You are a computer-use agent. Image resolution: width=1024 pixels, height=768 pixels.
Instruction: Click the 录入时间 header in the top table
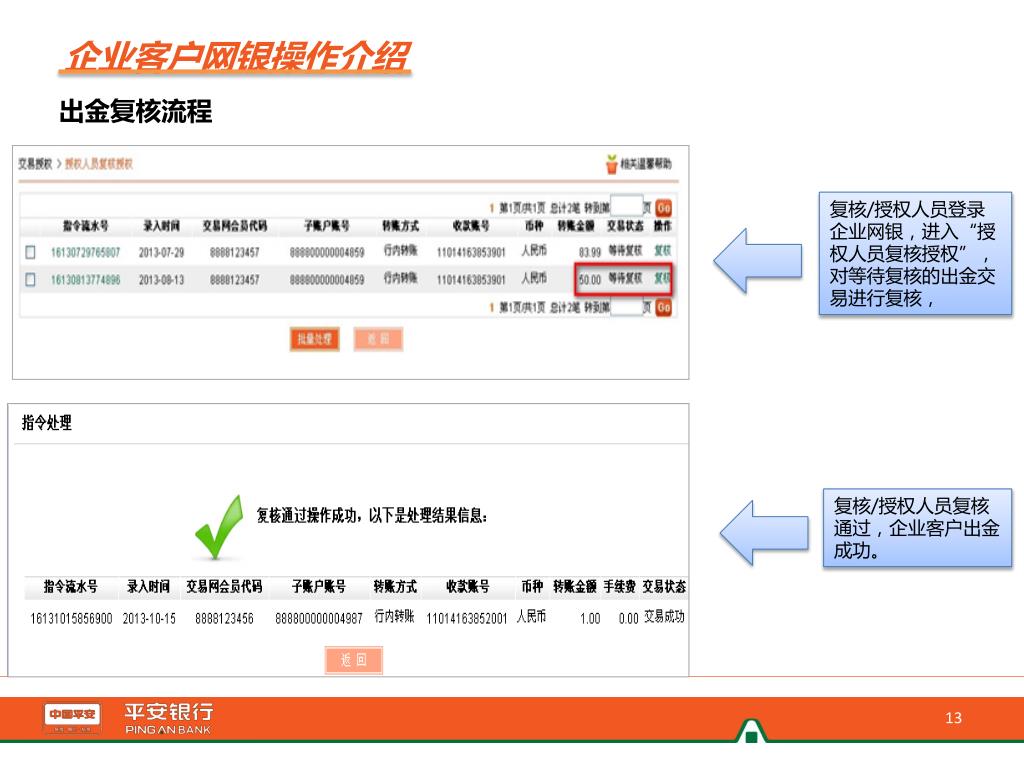[161, 226]
